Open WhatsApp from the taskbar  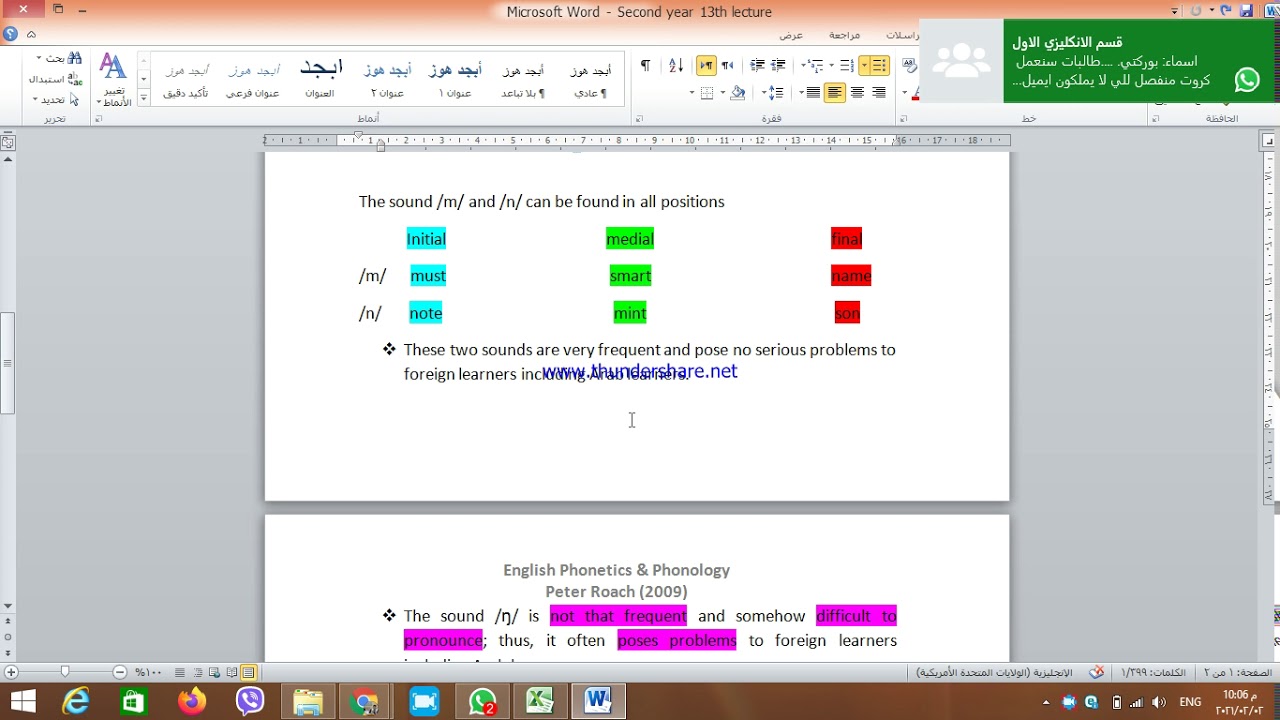pos(483,702)
